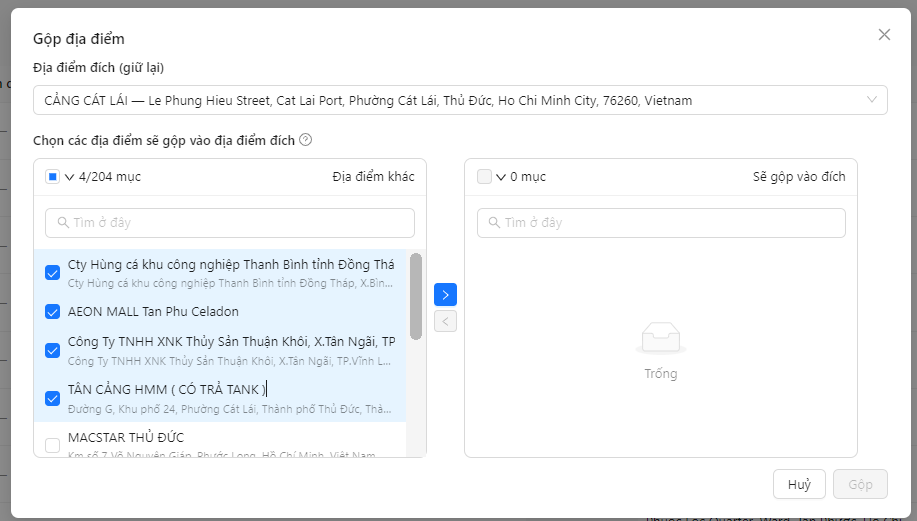
Task: Click the move-right arrow transfer button
Action: pyautogui.click(x=445, y=295)
